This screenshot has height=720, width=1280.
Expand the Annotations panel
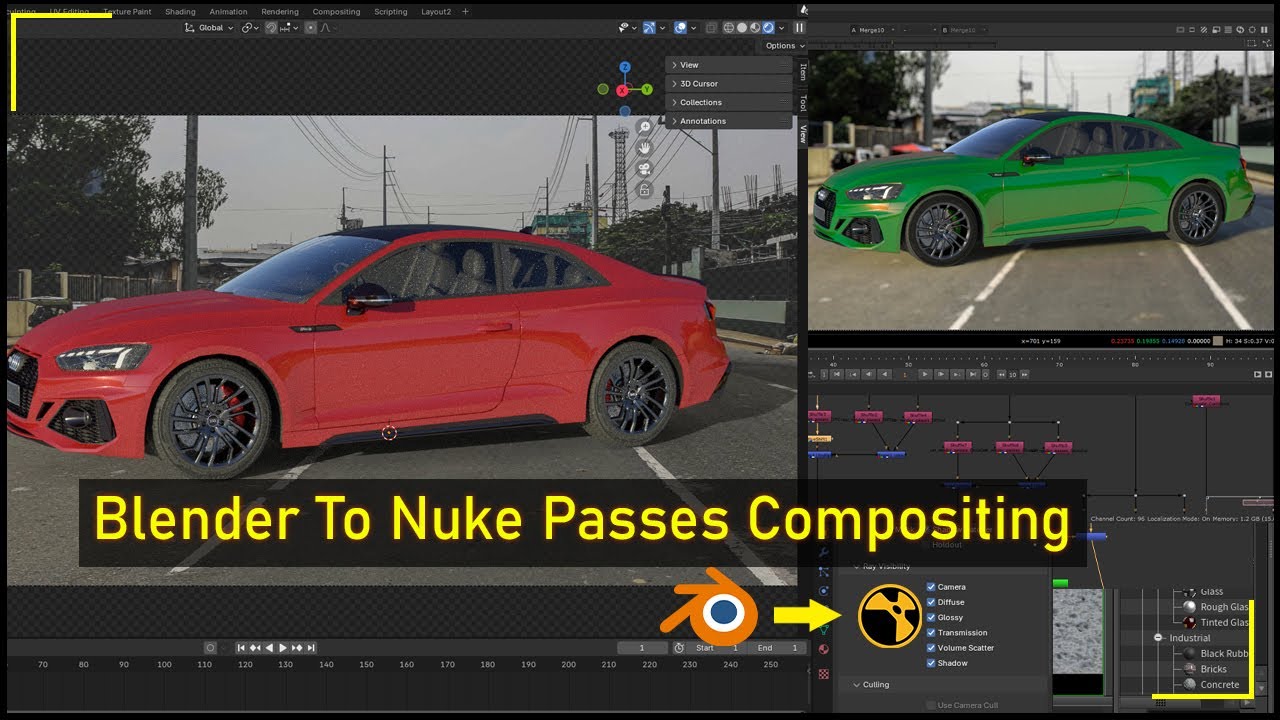[x=729, y=121]
